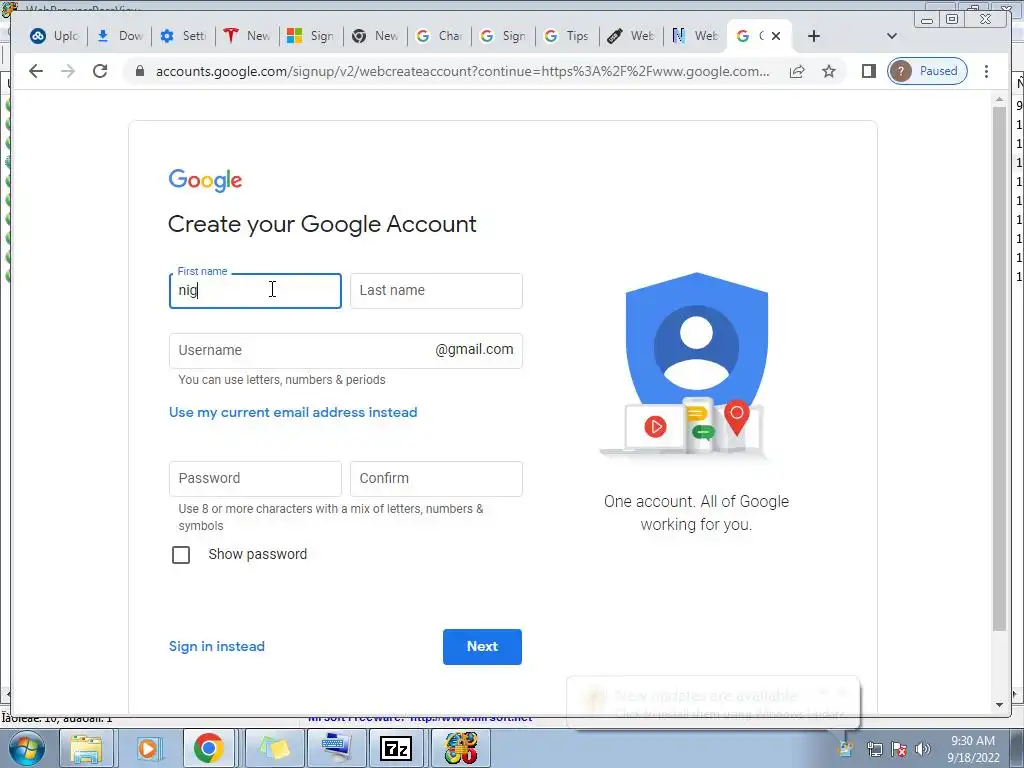Viewport: 1024px width, 768px height.
Task: Click the share page icon in address bar
Action: click(797, 71)
